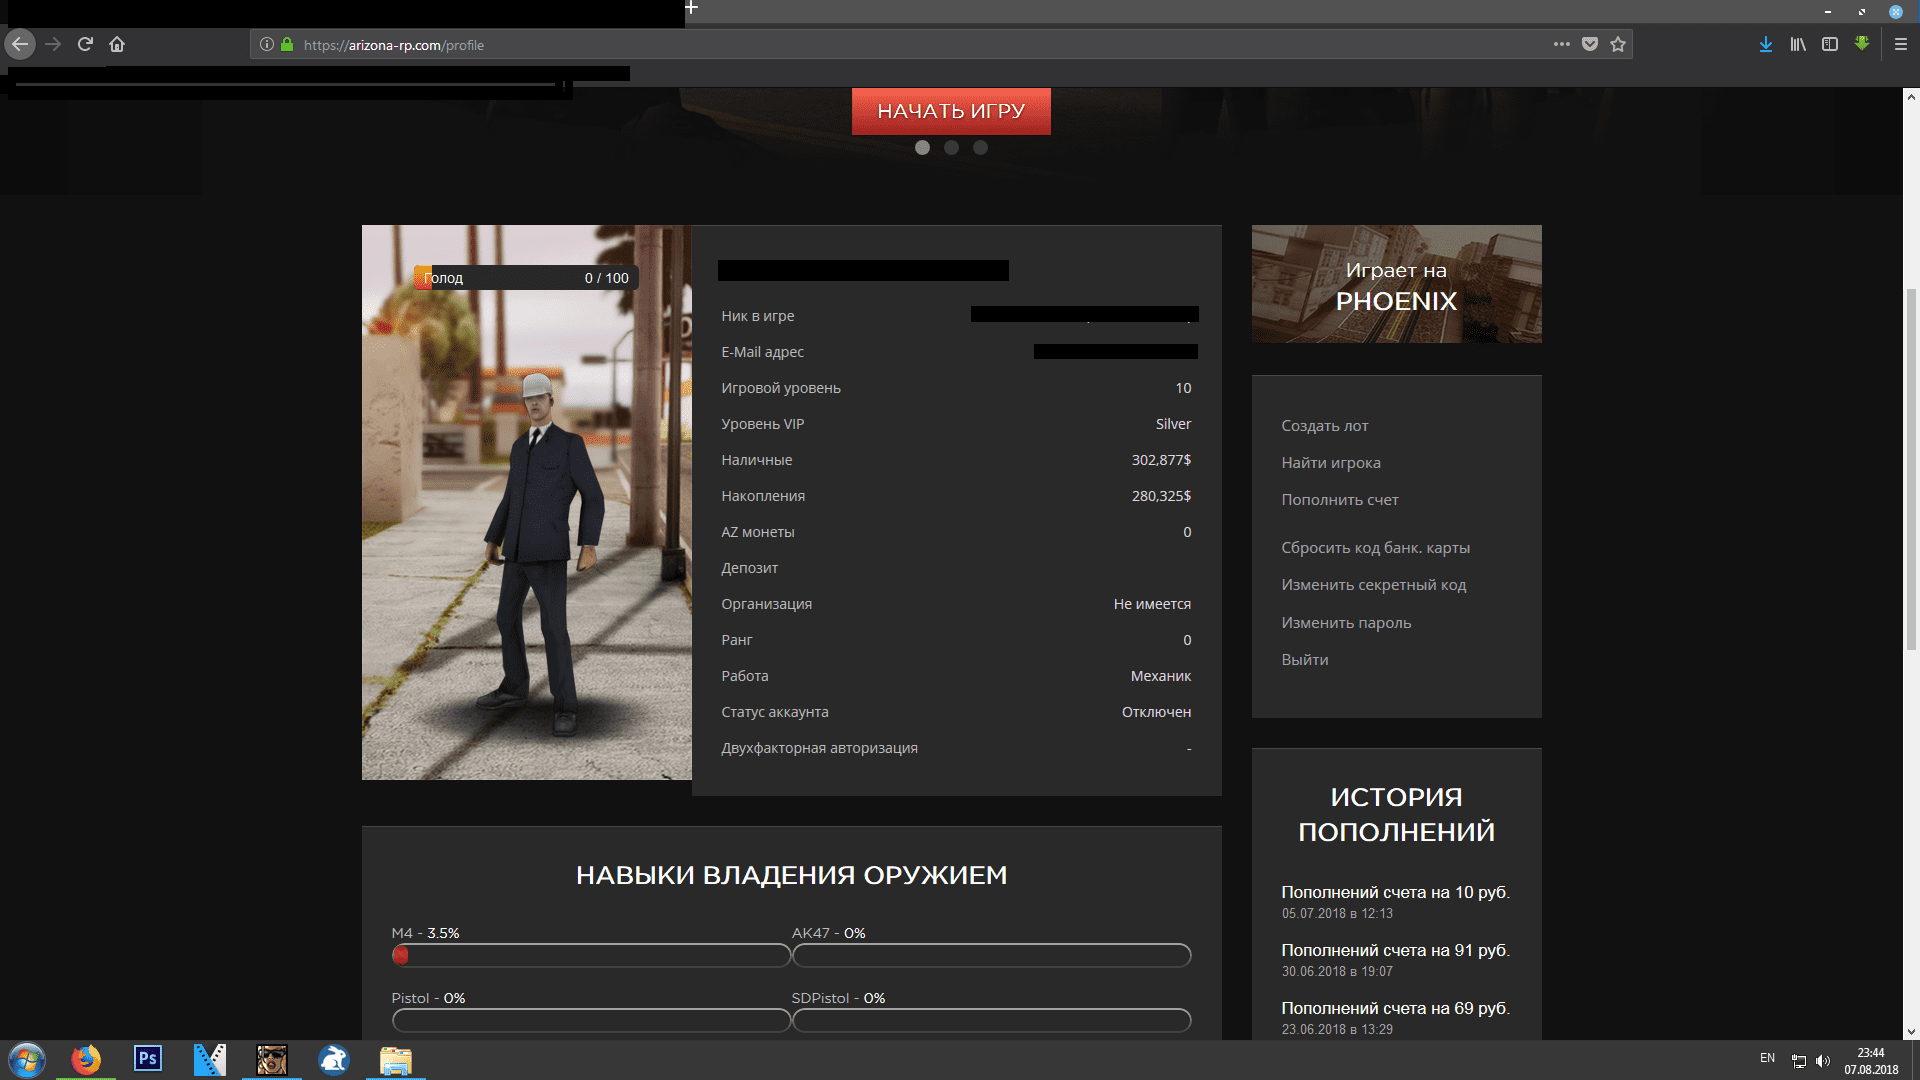Open the Firefox hamburger menu

pos(1901,44)
